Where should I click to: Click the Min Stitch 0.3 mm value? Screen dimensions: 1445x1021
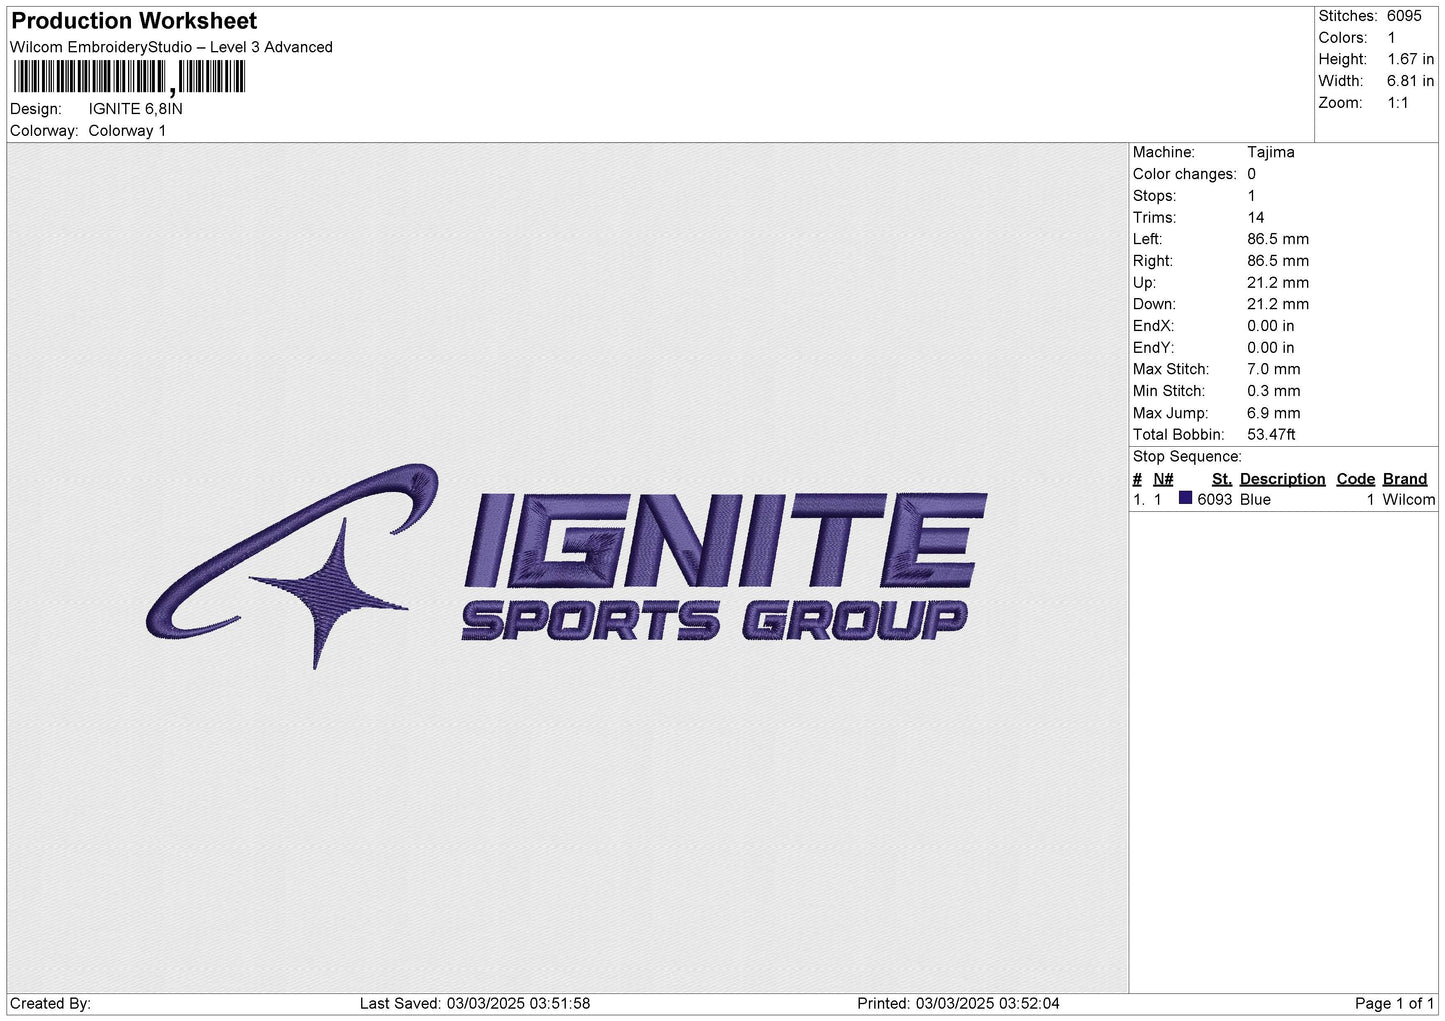click(1274, 391)
